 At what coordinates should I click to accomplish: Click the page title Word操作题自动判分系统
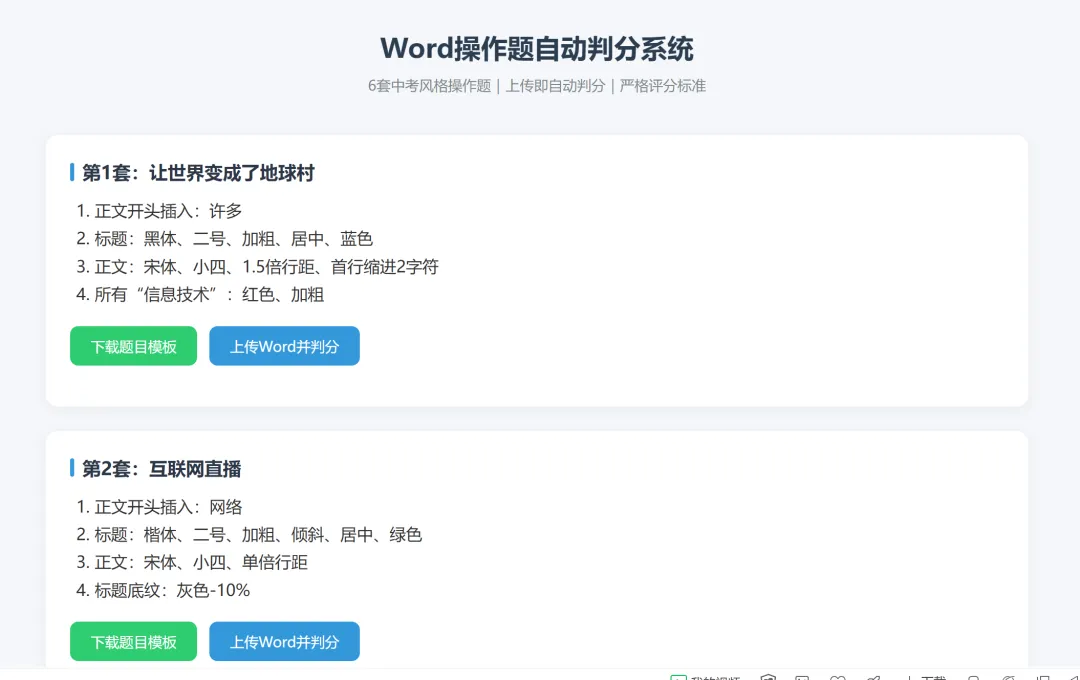(539, 49)
